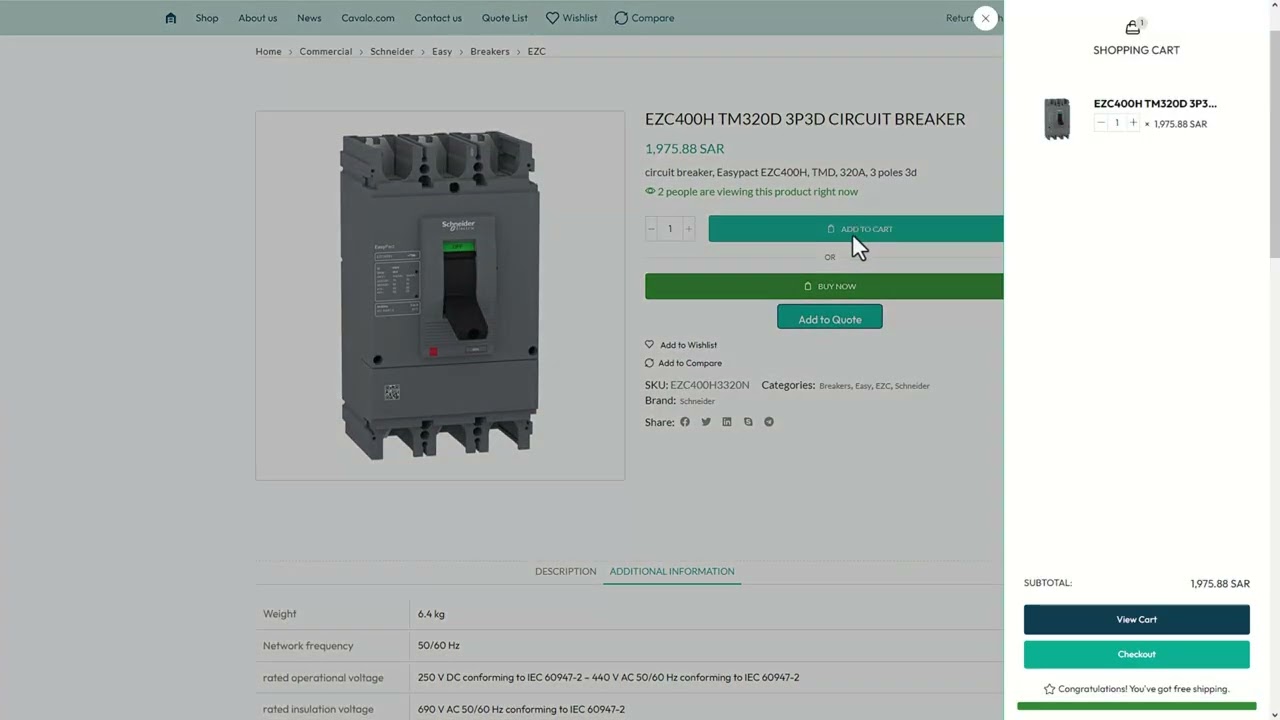The image size is (1280, 720).
Task: Open the Quote List page
Action: point(505,18)
